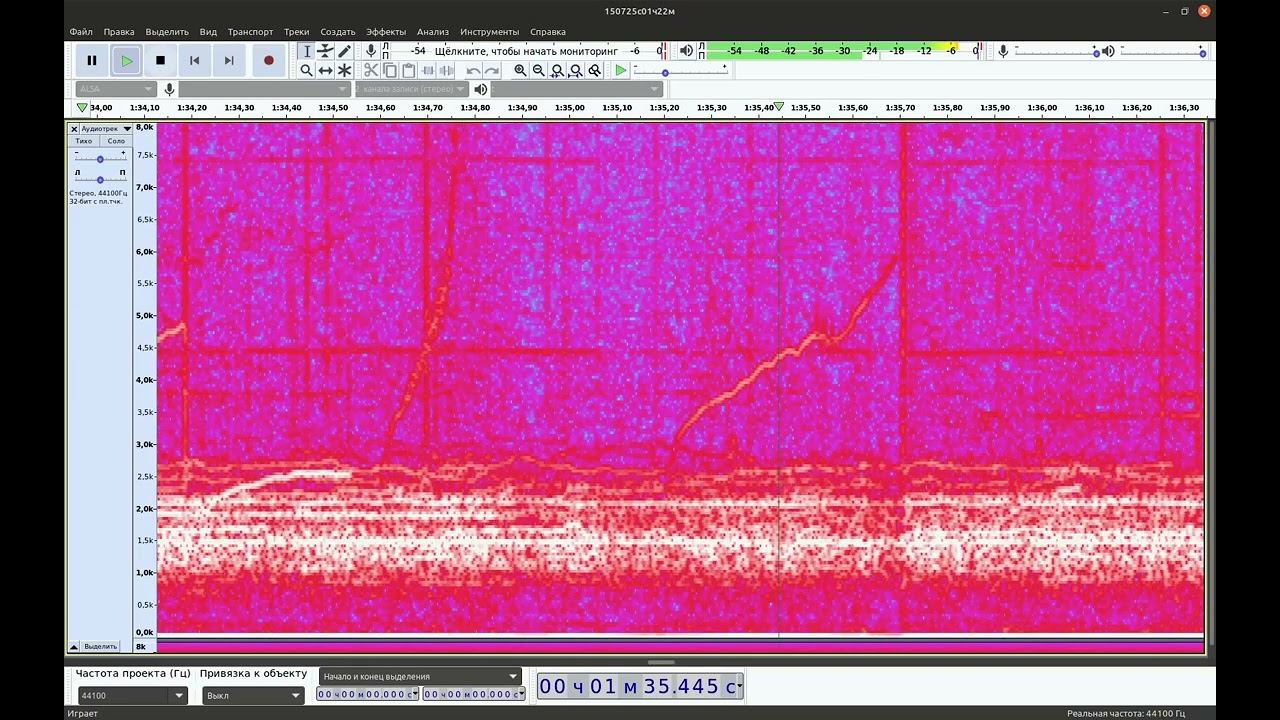Open the Файл menu

point(81,32)
